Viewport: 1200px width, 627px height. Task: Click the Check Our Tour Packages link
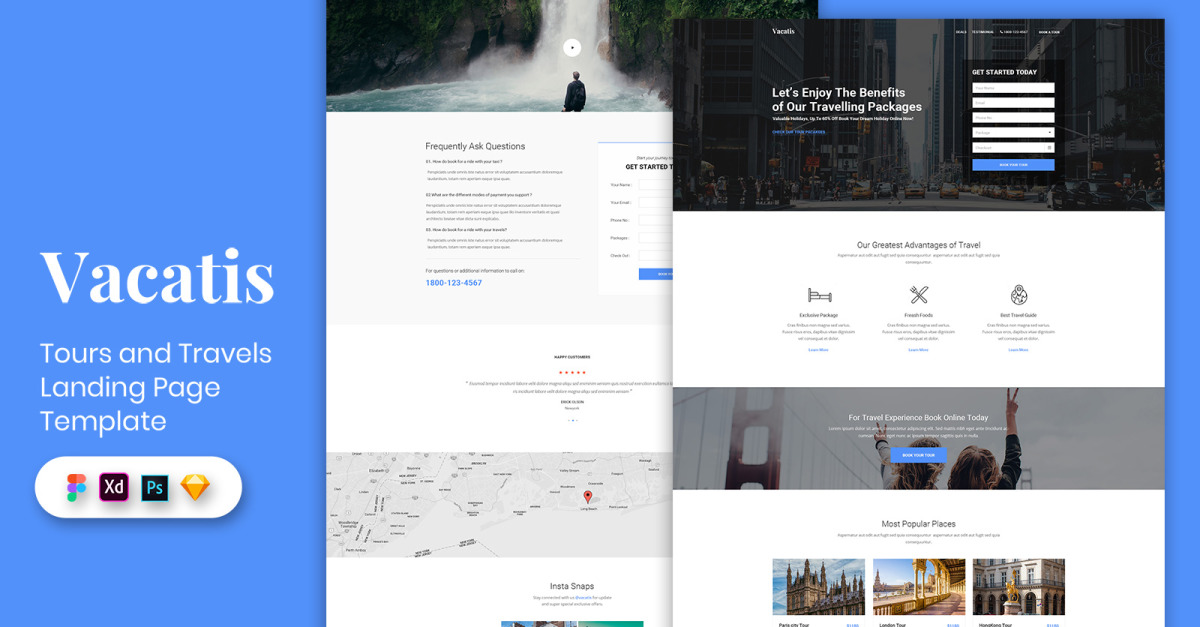(x=799, y=132)
